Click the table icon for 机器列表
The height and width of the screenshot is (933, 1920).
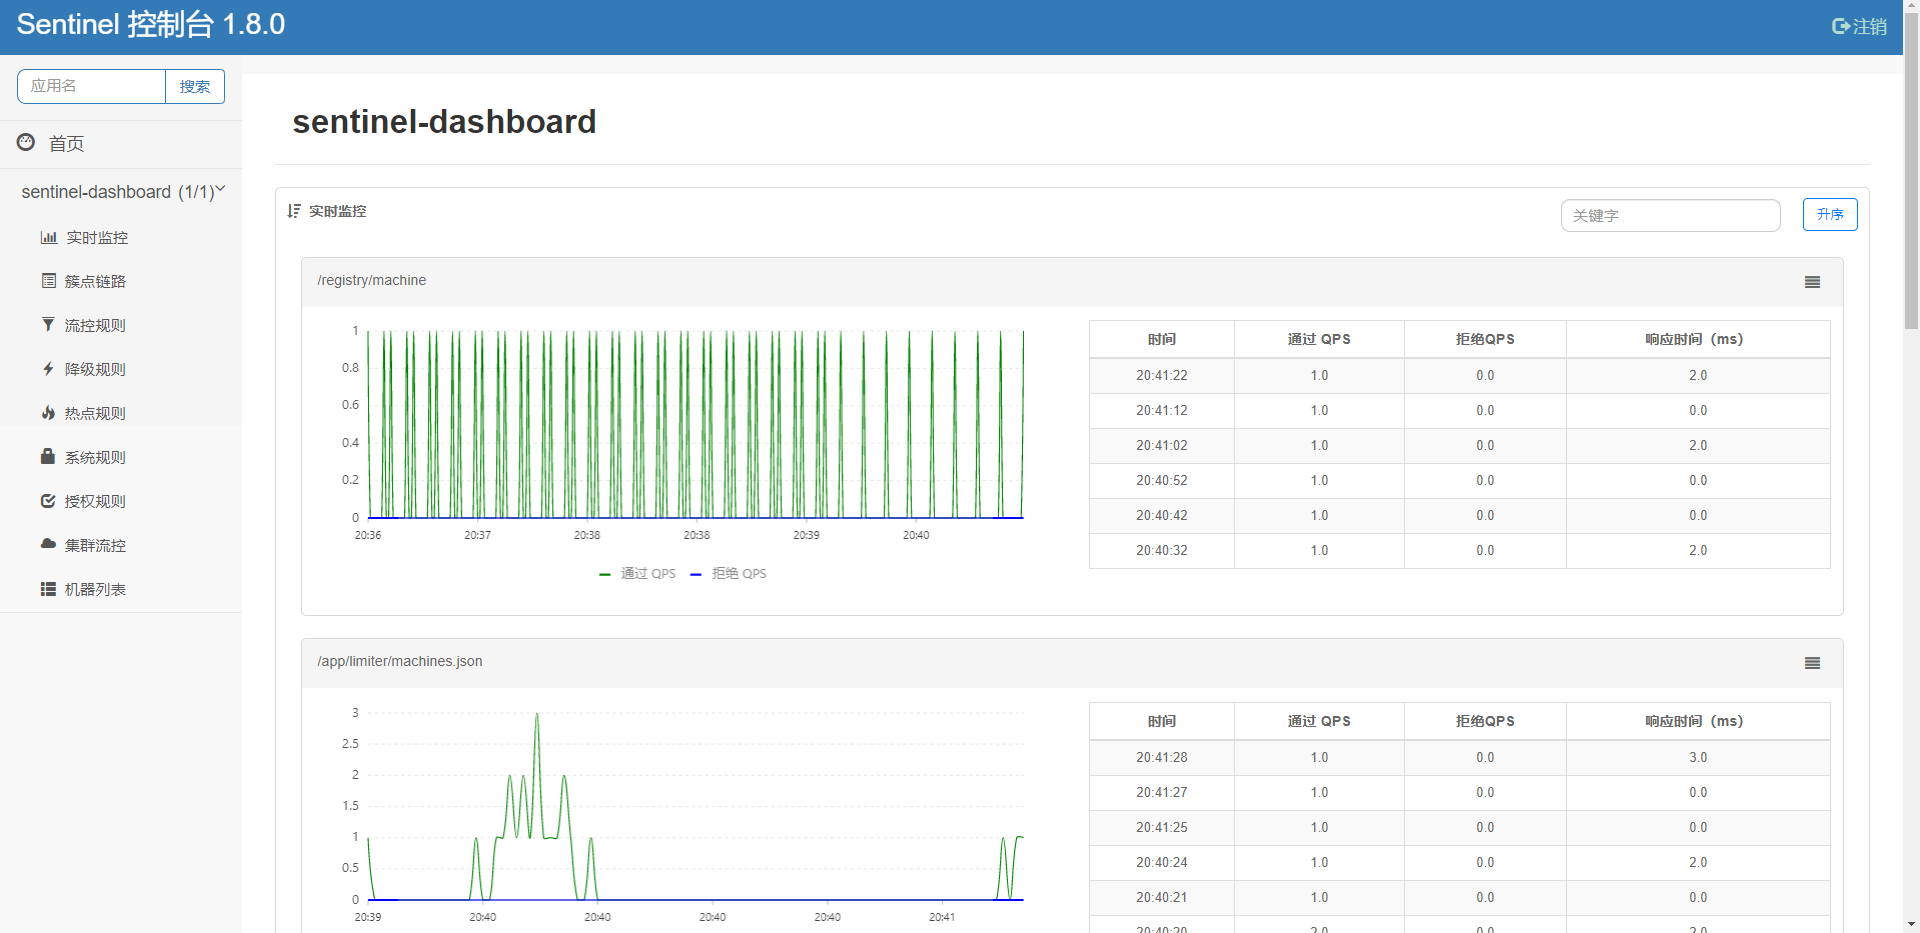point(48,589)
